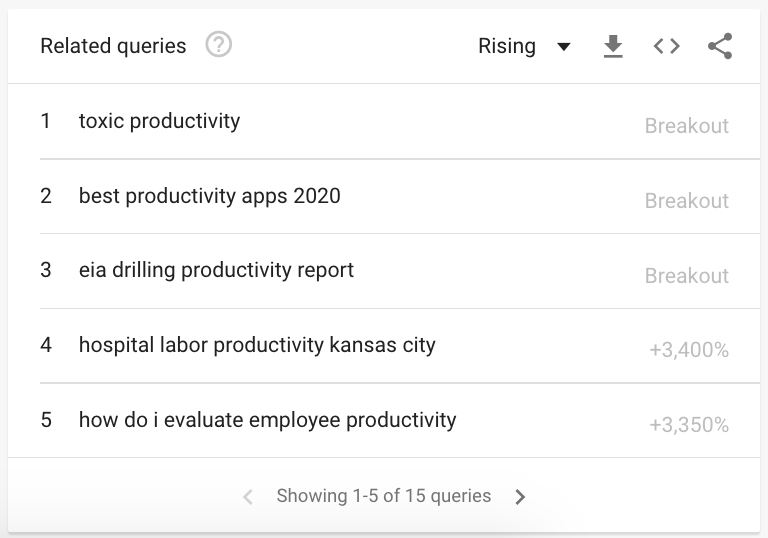Click Breakout label for best productivity apps
This screenshot has height=538, width=768.
click(x=686, y=201)
